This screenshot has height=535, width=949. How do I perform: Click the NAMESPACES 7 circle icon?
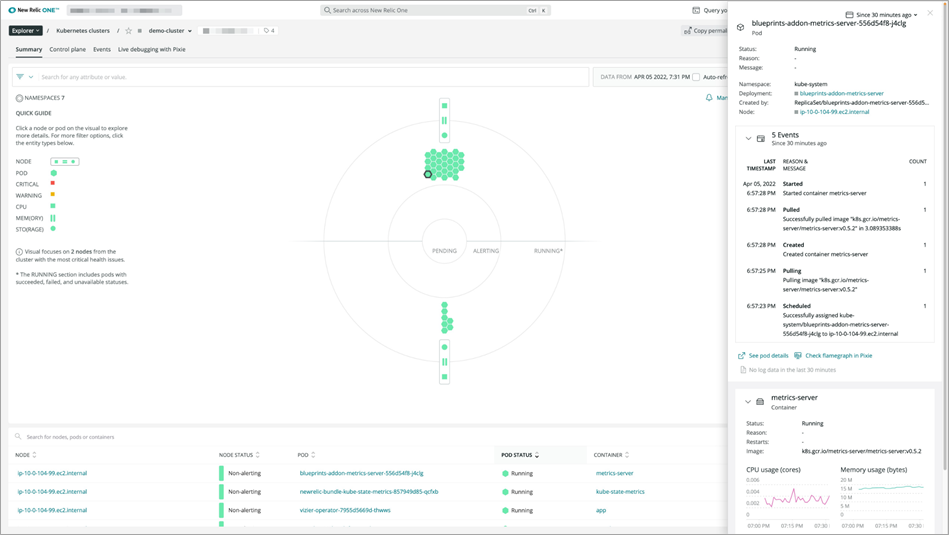(x=19, y=98)
